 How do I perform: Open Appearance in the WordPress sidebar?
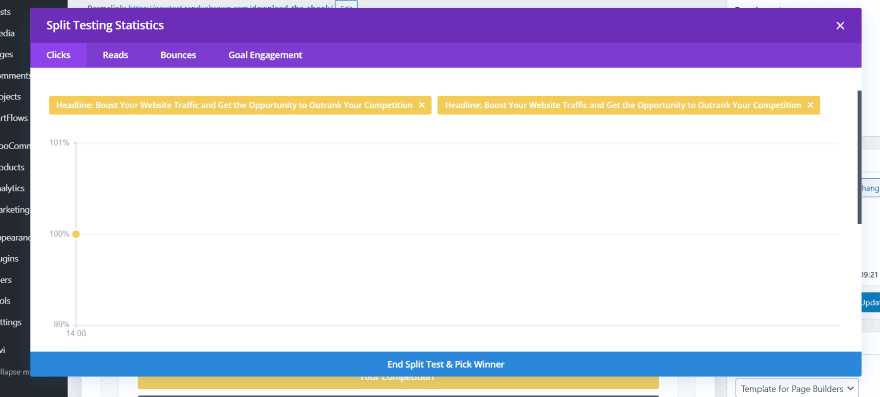coord(15,238)
